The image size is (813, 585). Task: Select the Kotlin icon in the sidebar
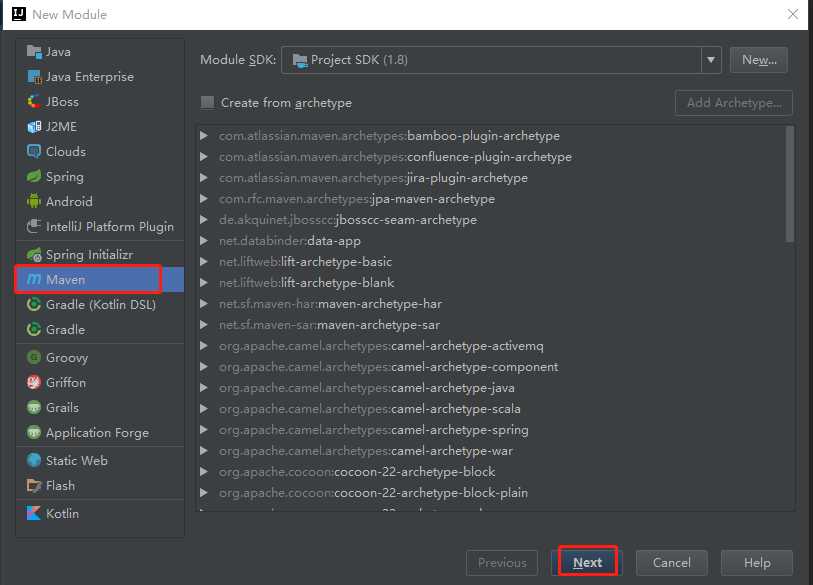pos(35,514)
